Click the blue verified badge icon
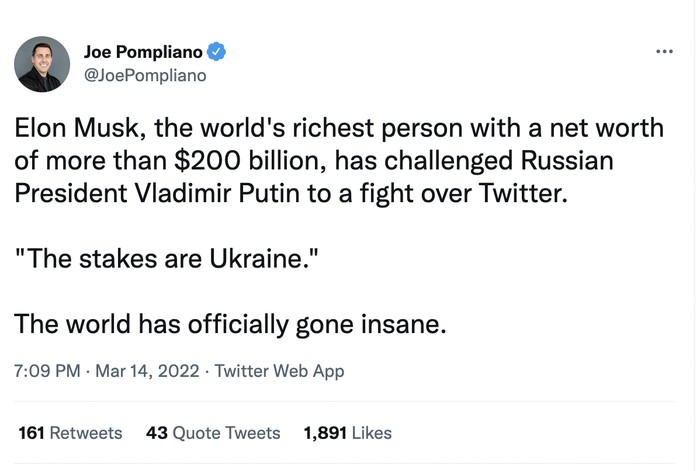 215,51
